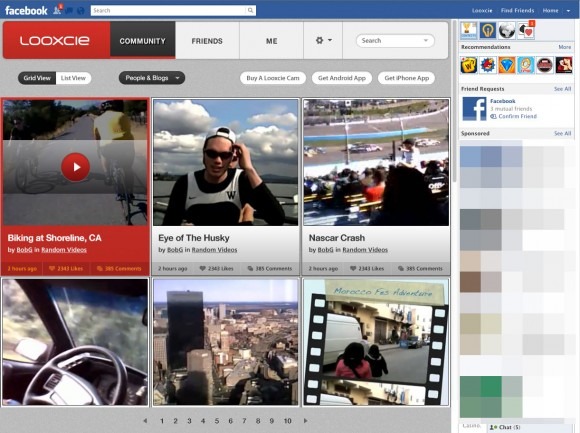
Task: Go to next page arrow in pagination
Action: [306, 421]
